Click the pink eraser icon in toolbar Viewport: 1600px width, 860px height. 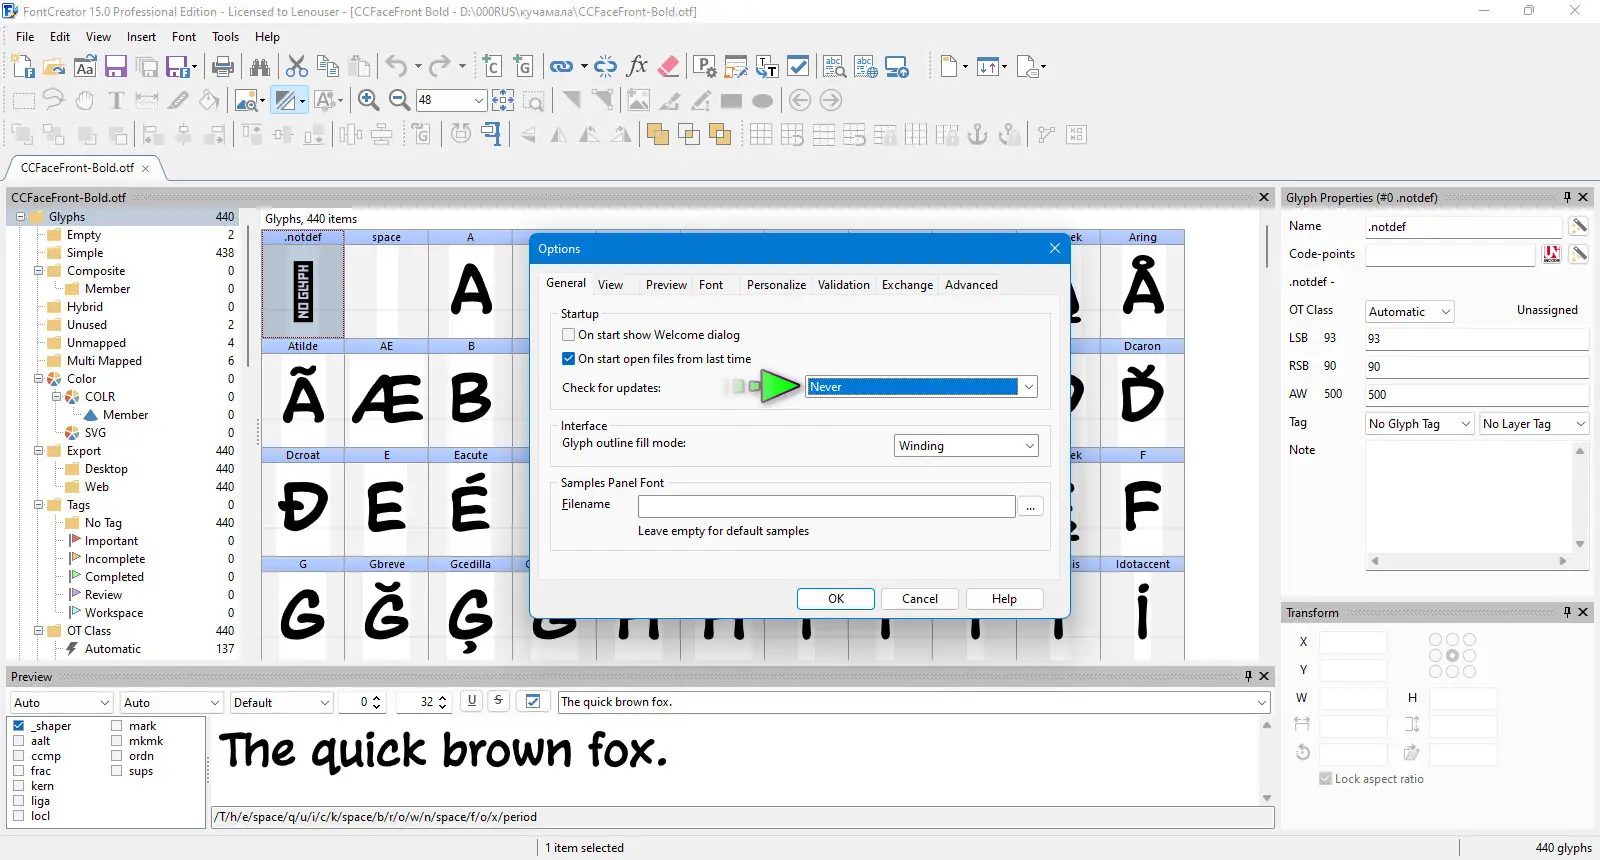coord(669,67)
